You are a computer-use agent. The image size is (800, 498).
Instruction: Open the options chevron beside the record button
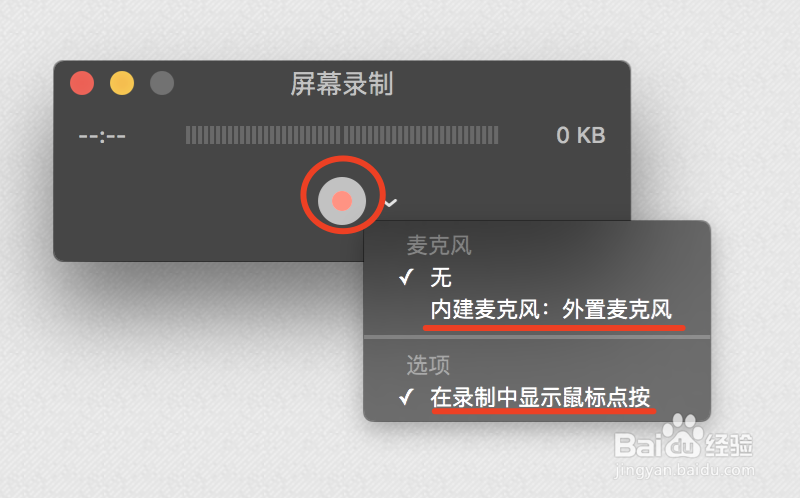coord(391,203)
